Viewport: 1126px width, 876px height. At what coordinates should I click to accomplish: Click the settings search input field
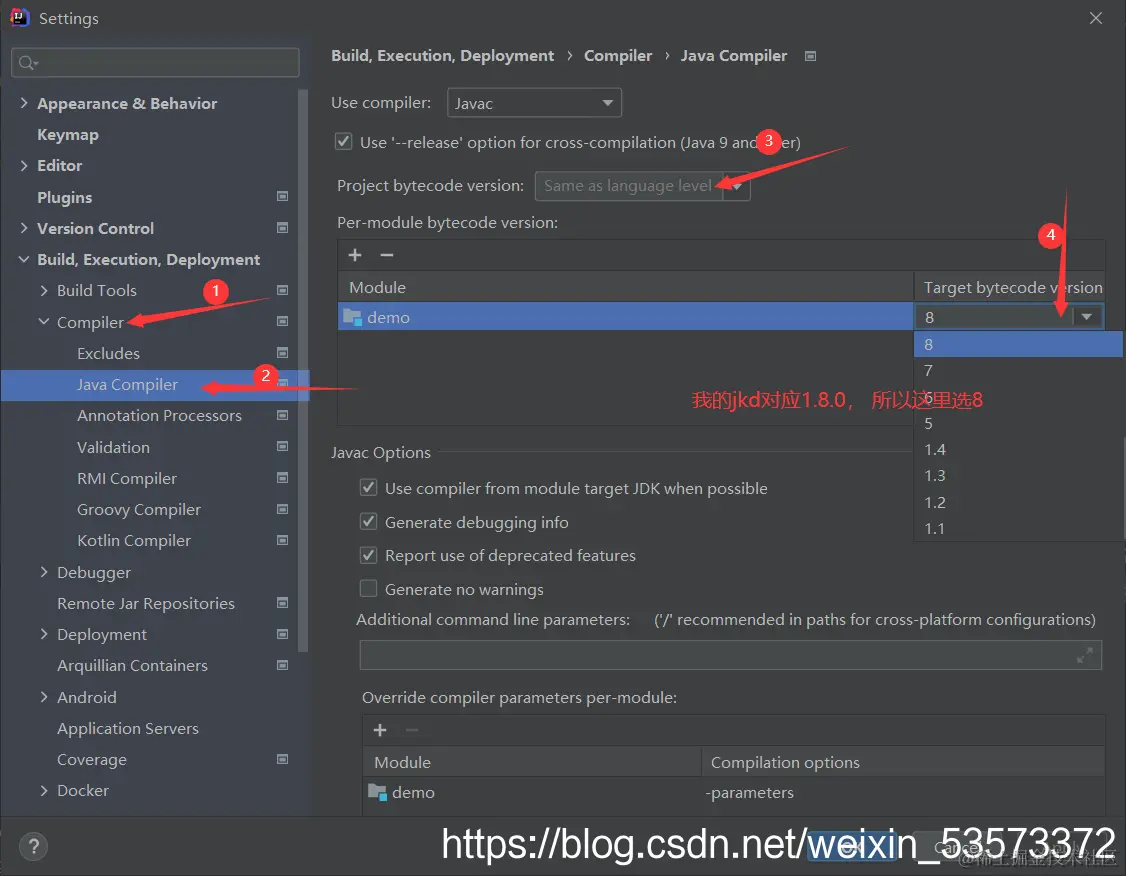click(155, 62)
